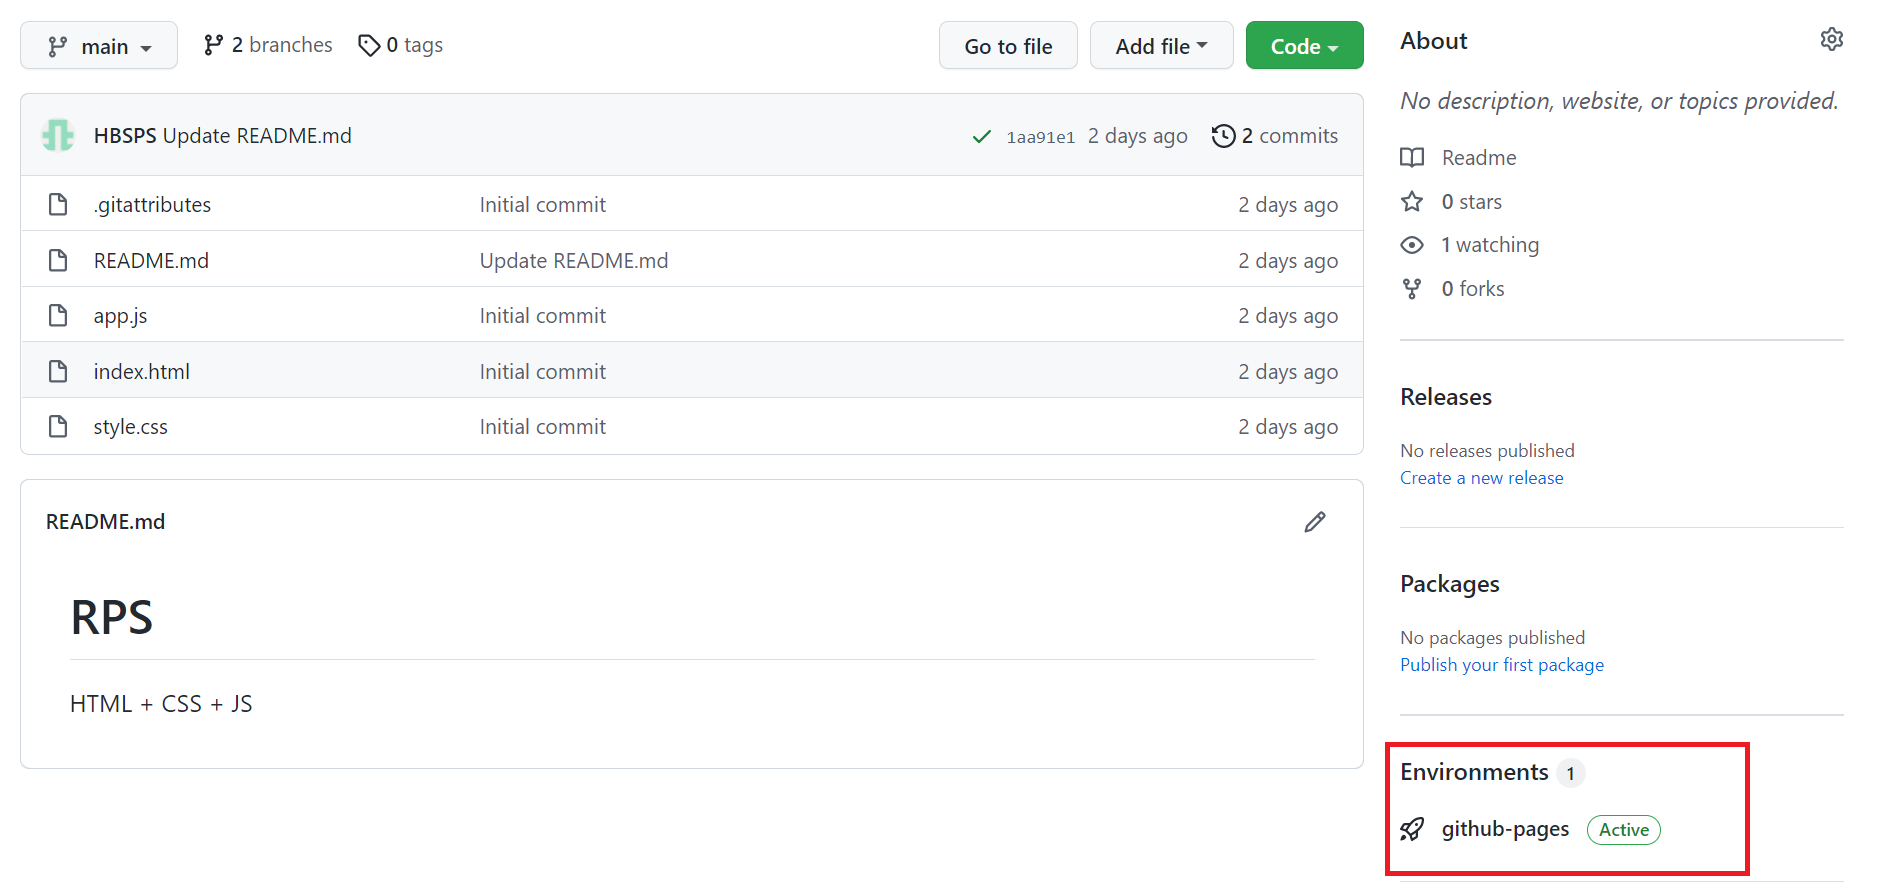Click the eye icon beside watching
Image resolution: width=1884 pixels, height=893 pixels.
coord(1412,245)
